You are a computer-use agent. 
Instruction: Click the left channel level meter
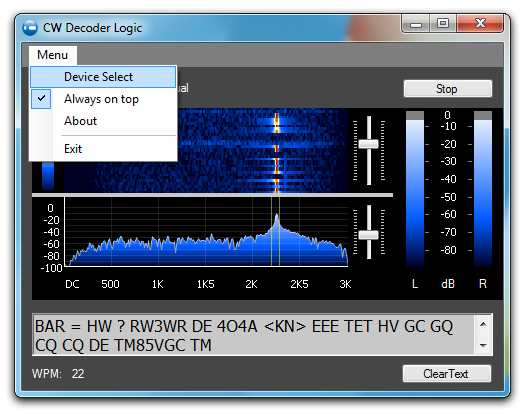[x=415, y=189]
